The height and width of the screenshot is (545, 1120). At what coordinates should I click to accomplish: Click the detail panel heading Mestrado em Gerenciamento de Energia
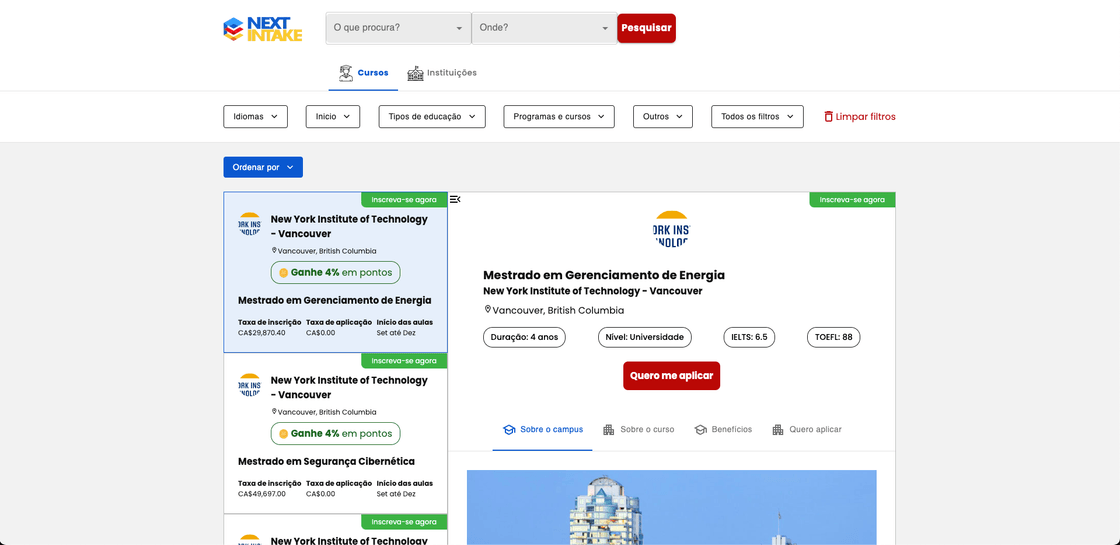604,275
